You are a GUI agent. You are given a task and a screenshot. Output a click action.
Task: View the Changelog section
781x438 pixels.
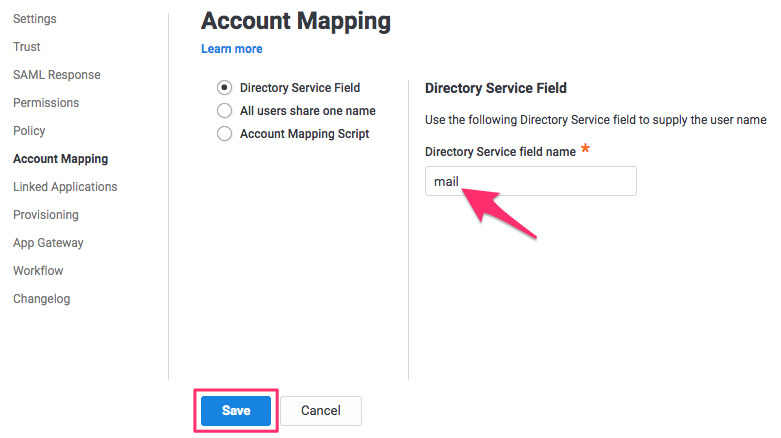tap(42, 299)
